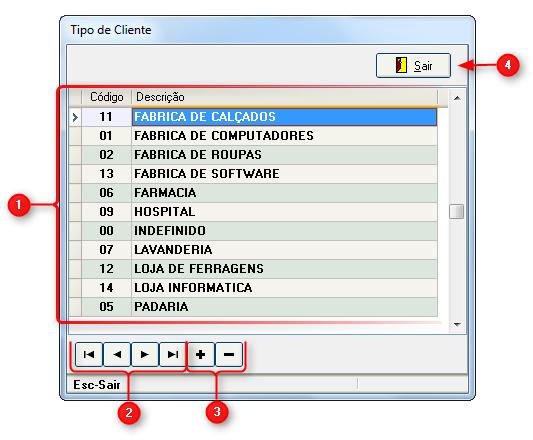Select the FABRICA DE SOFTWARE row
Viewport: 533px width, 440px height.
click(253, 174)
